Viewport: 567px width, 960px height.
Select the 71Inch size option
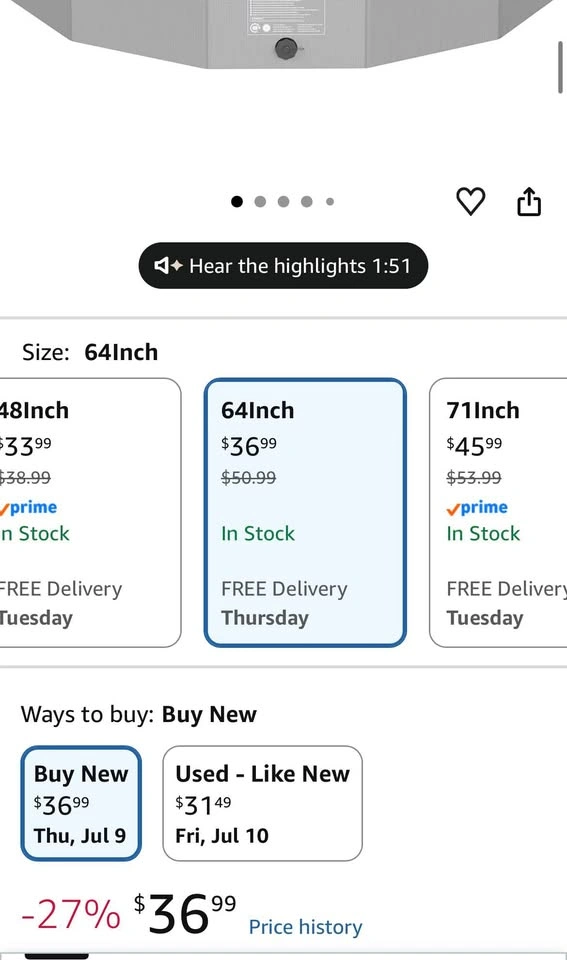tap(498, 512)
